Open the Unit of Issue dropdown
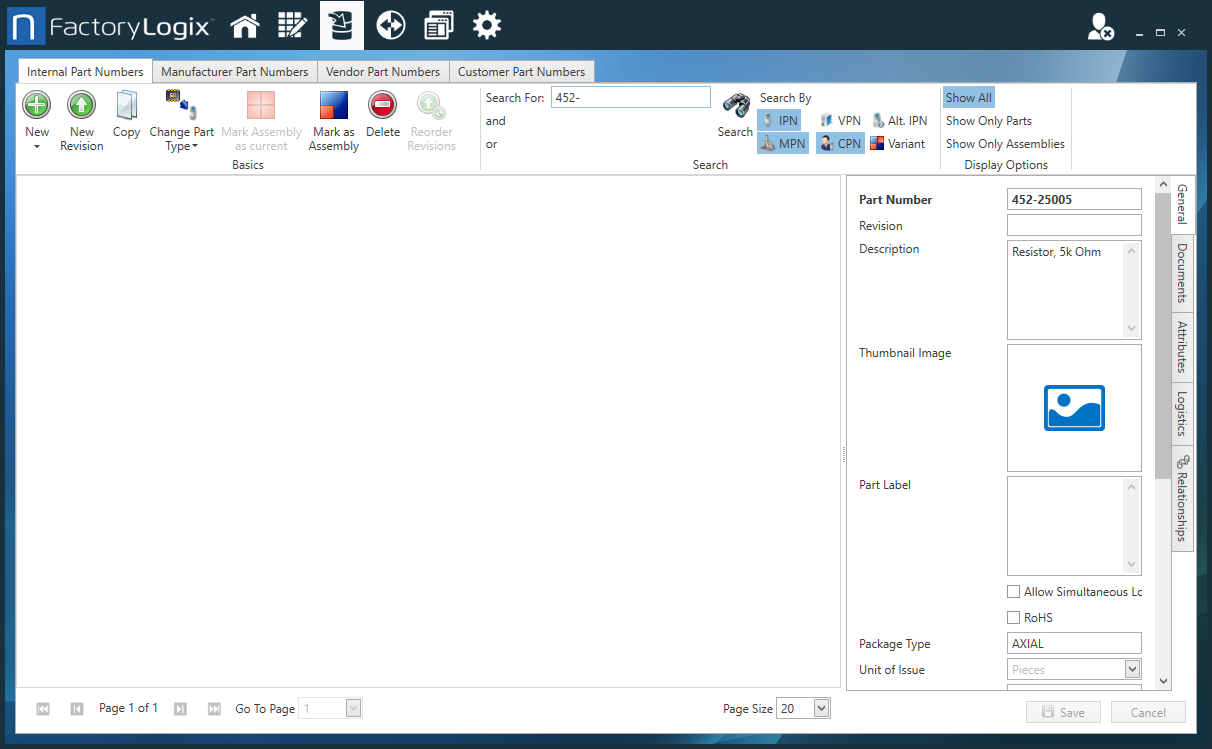 (1131, 668)
